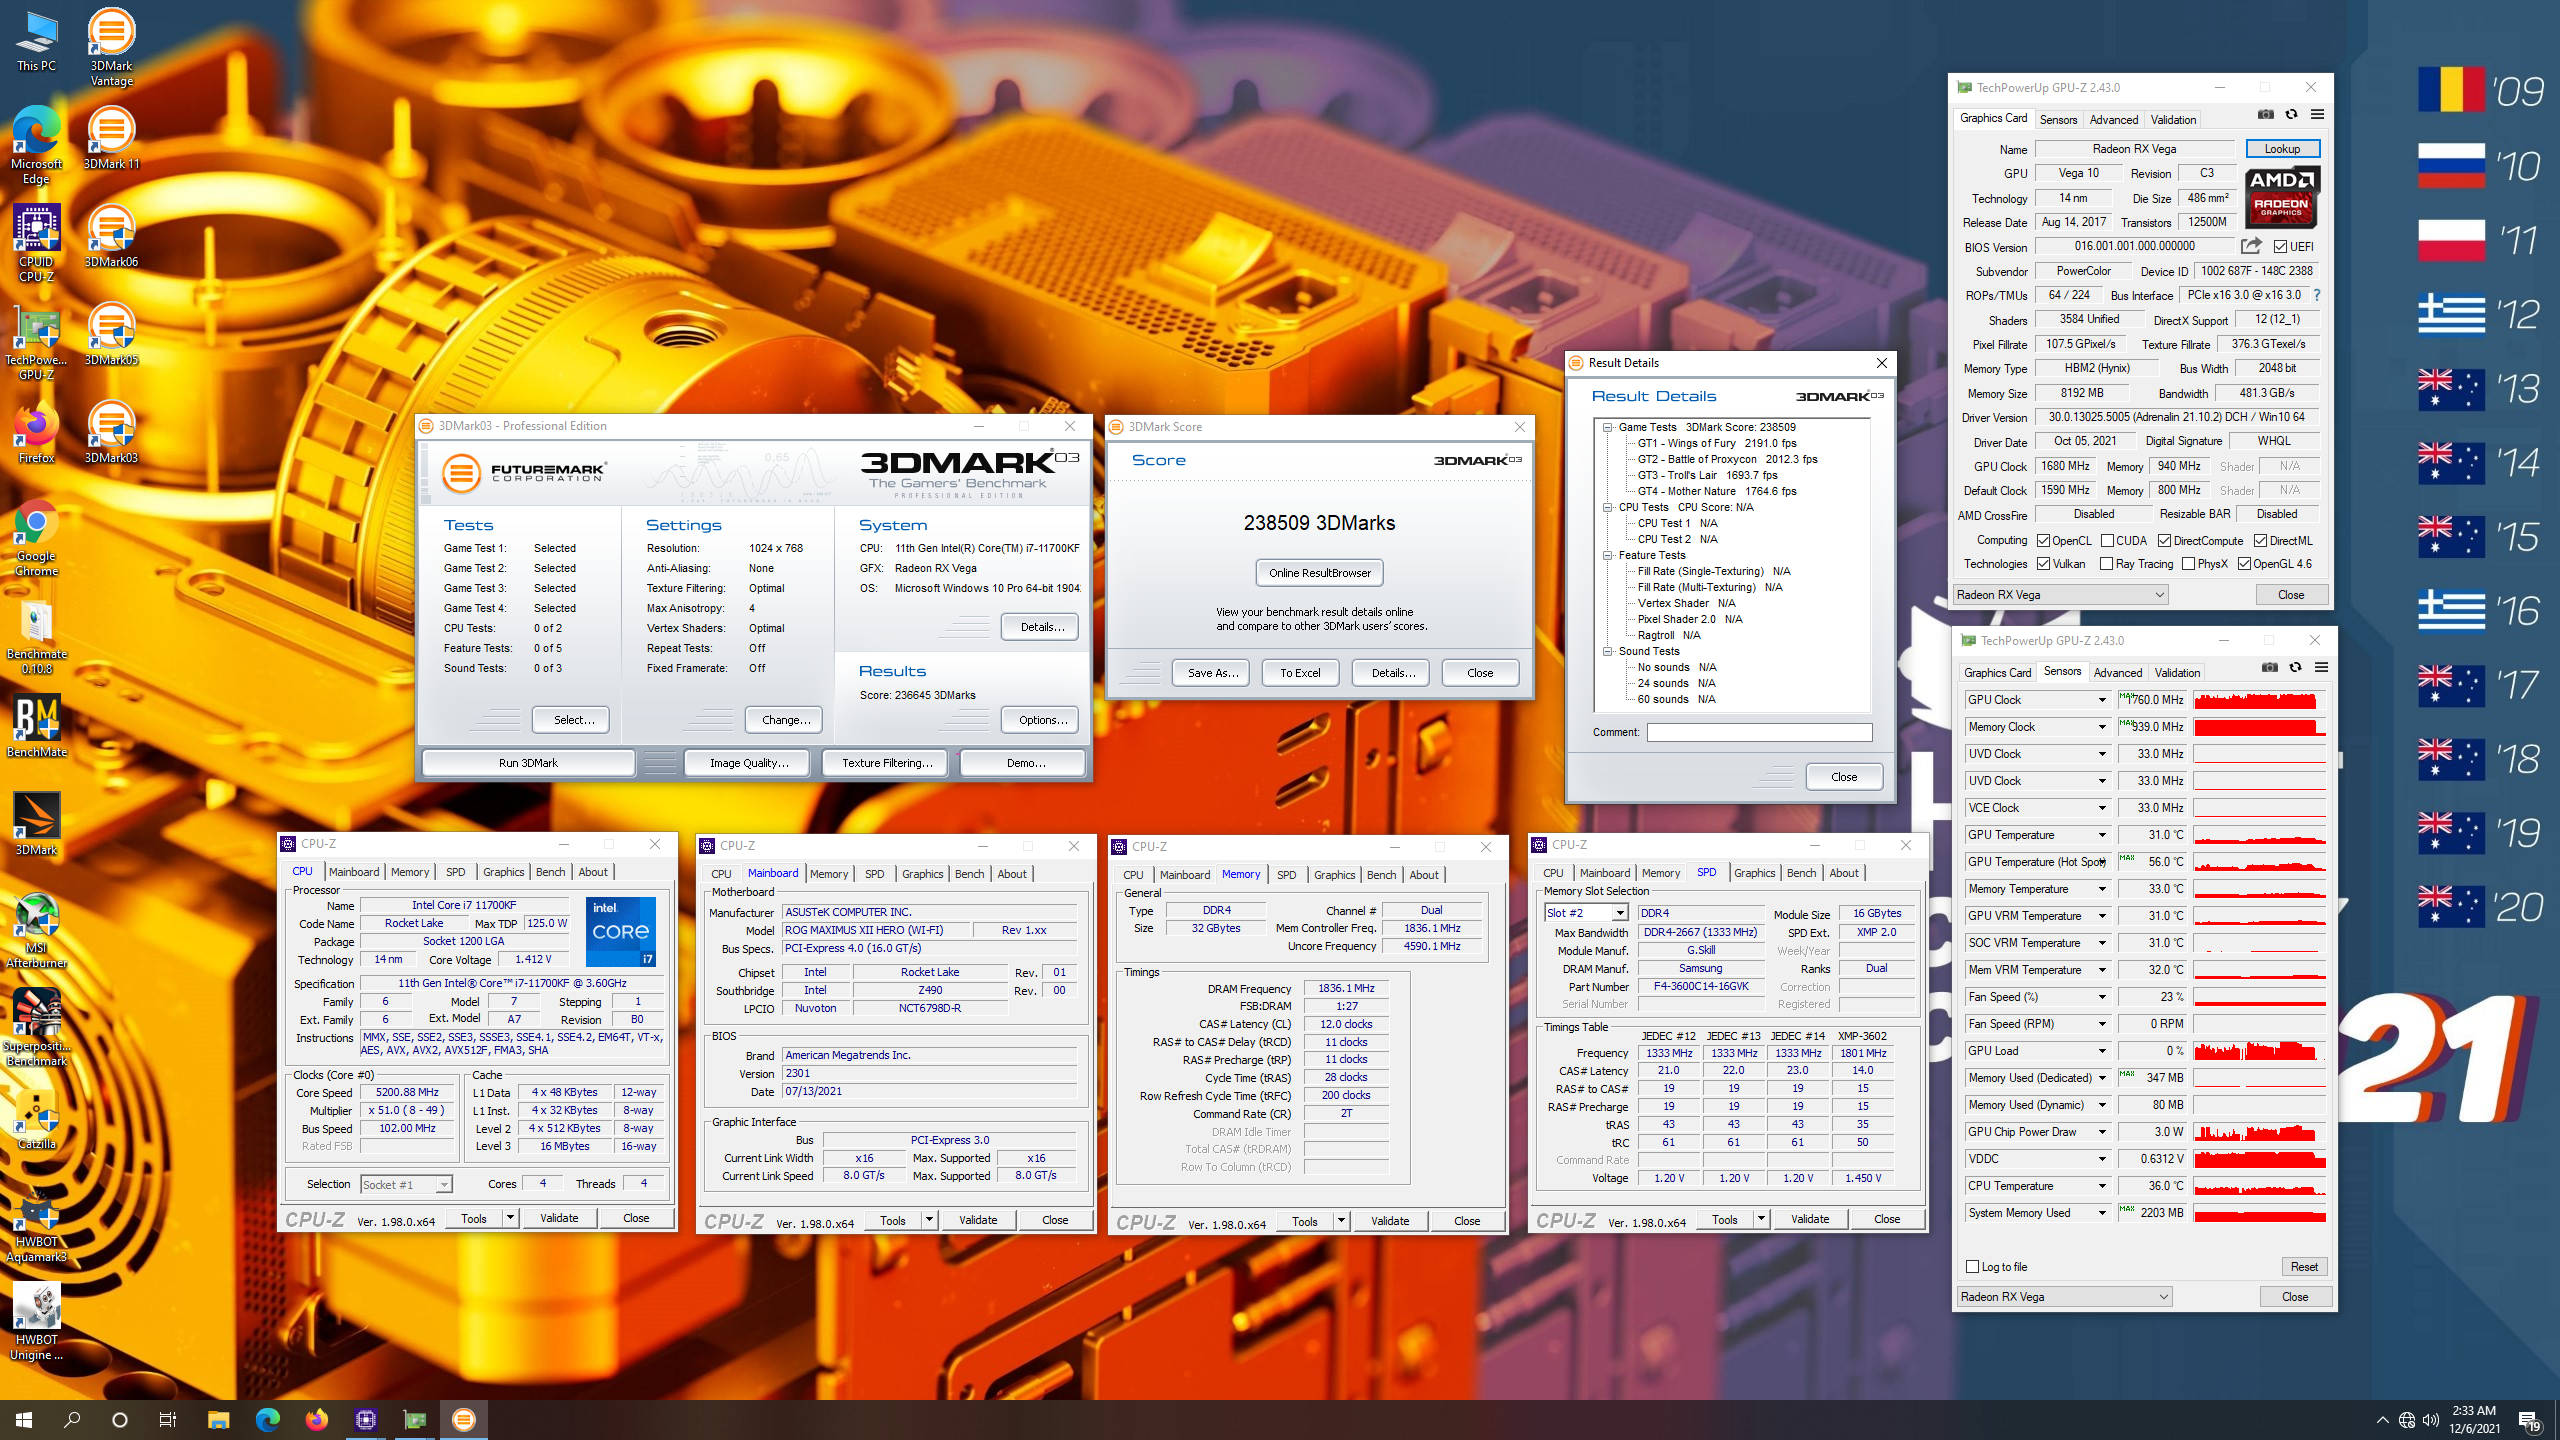
Task: Open File Explorer from the taskbar
Action: coord(218,1419)
